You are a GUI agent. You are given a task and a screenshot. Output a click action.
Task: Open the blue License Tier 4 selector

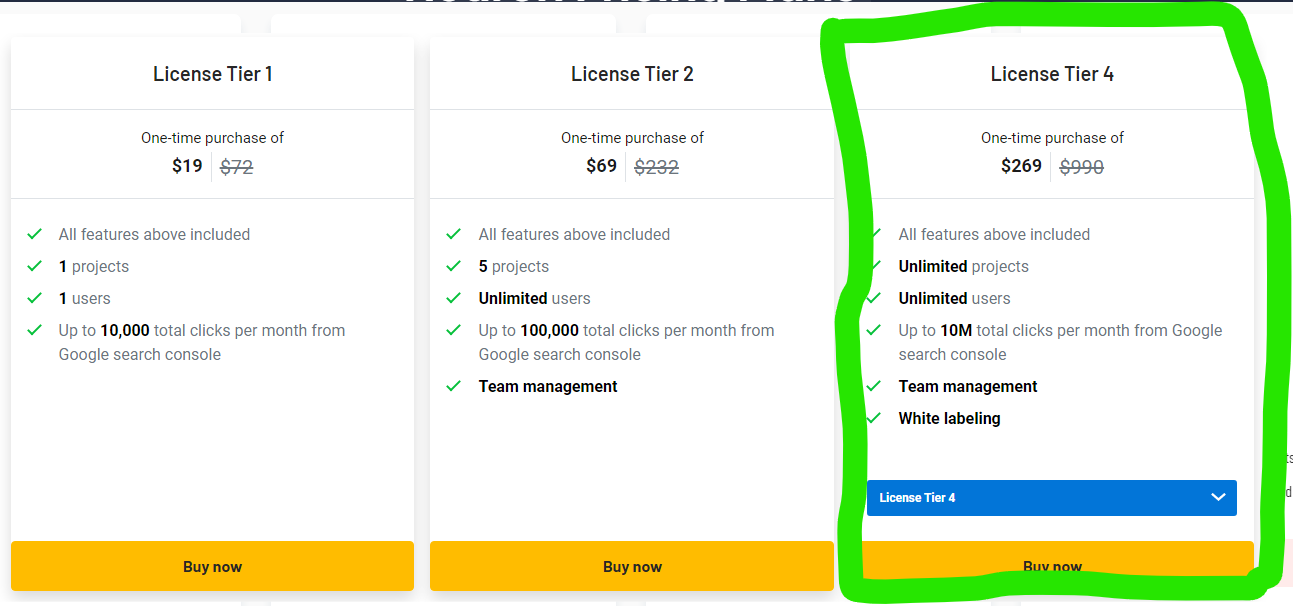[1040, 498]
